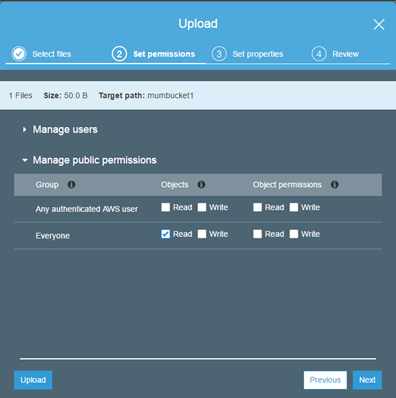The height and width of the screenshot is (398, 396).
Task: Expand the Manage users section arrow
Action: [x=24, y=129]
